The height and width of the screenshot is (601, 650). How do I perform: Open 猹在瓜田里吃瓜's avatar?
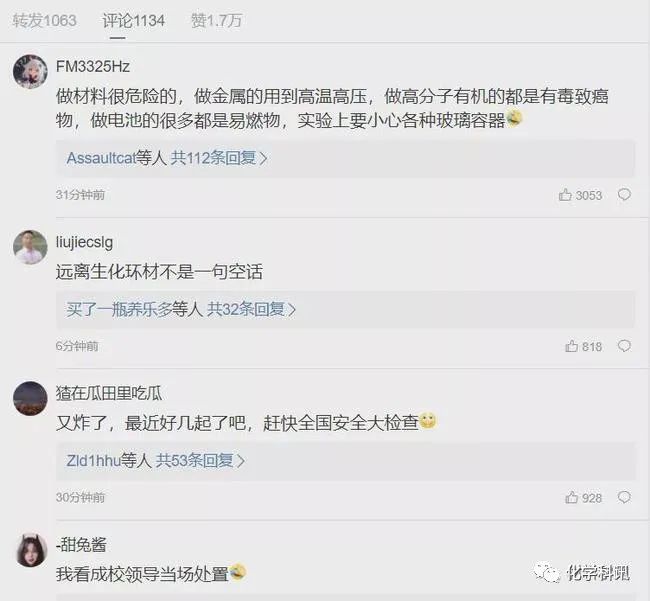(30, 398)
